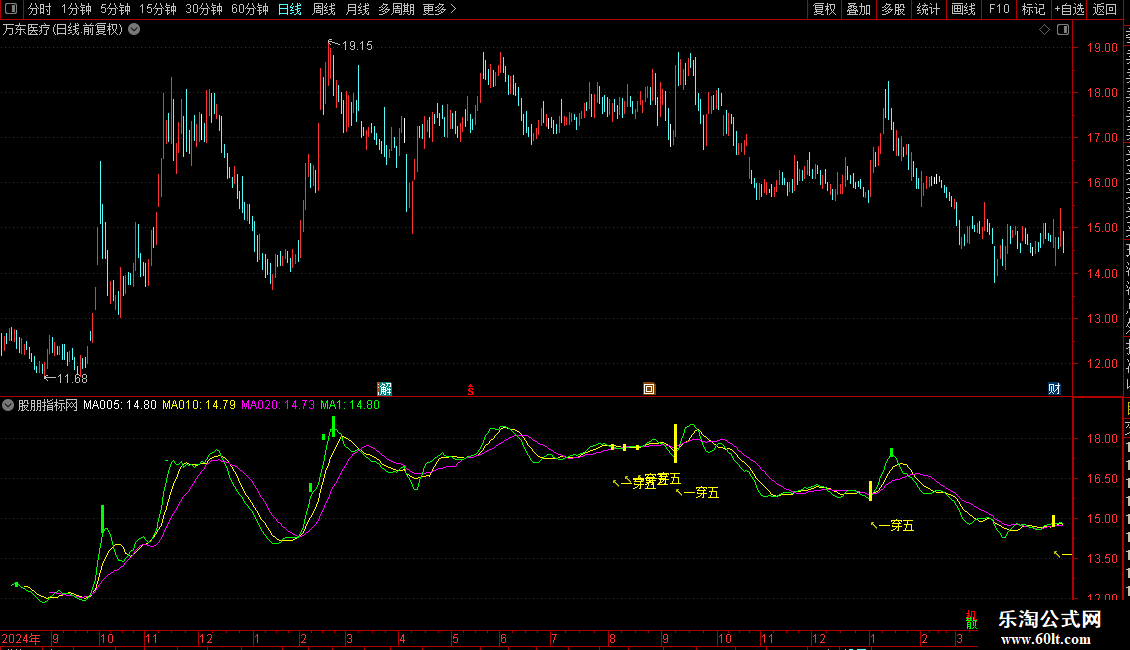Toggle the left sidebar panel icon

[11, 9]
